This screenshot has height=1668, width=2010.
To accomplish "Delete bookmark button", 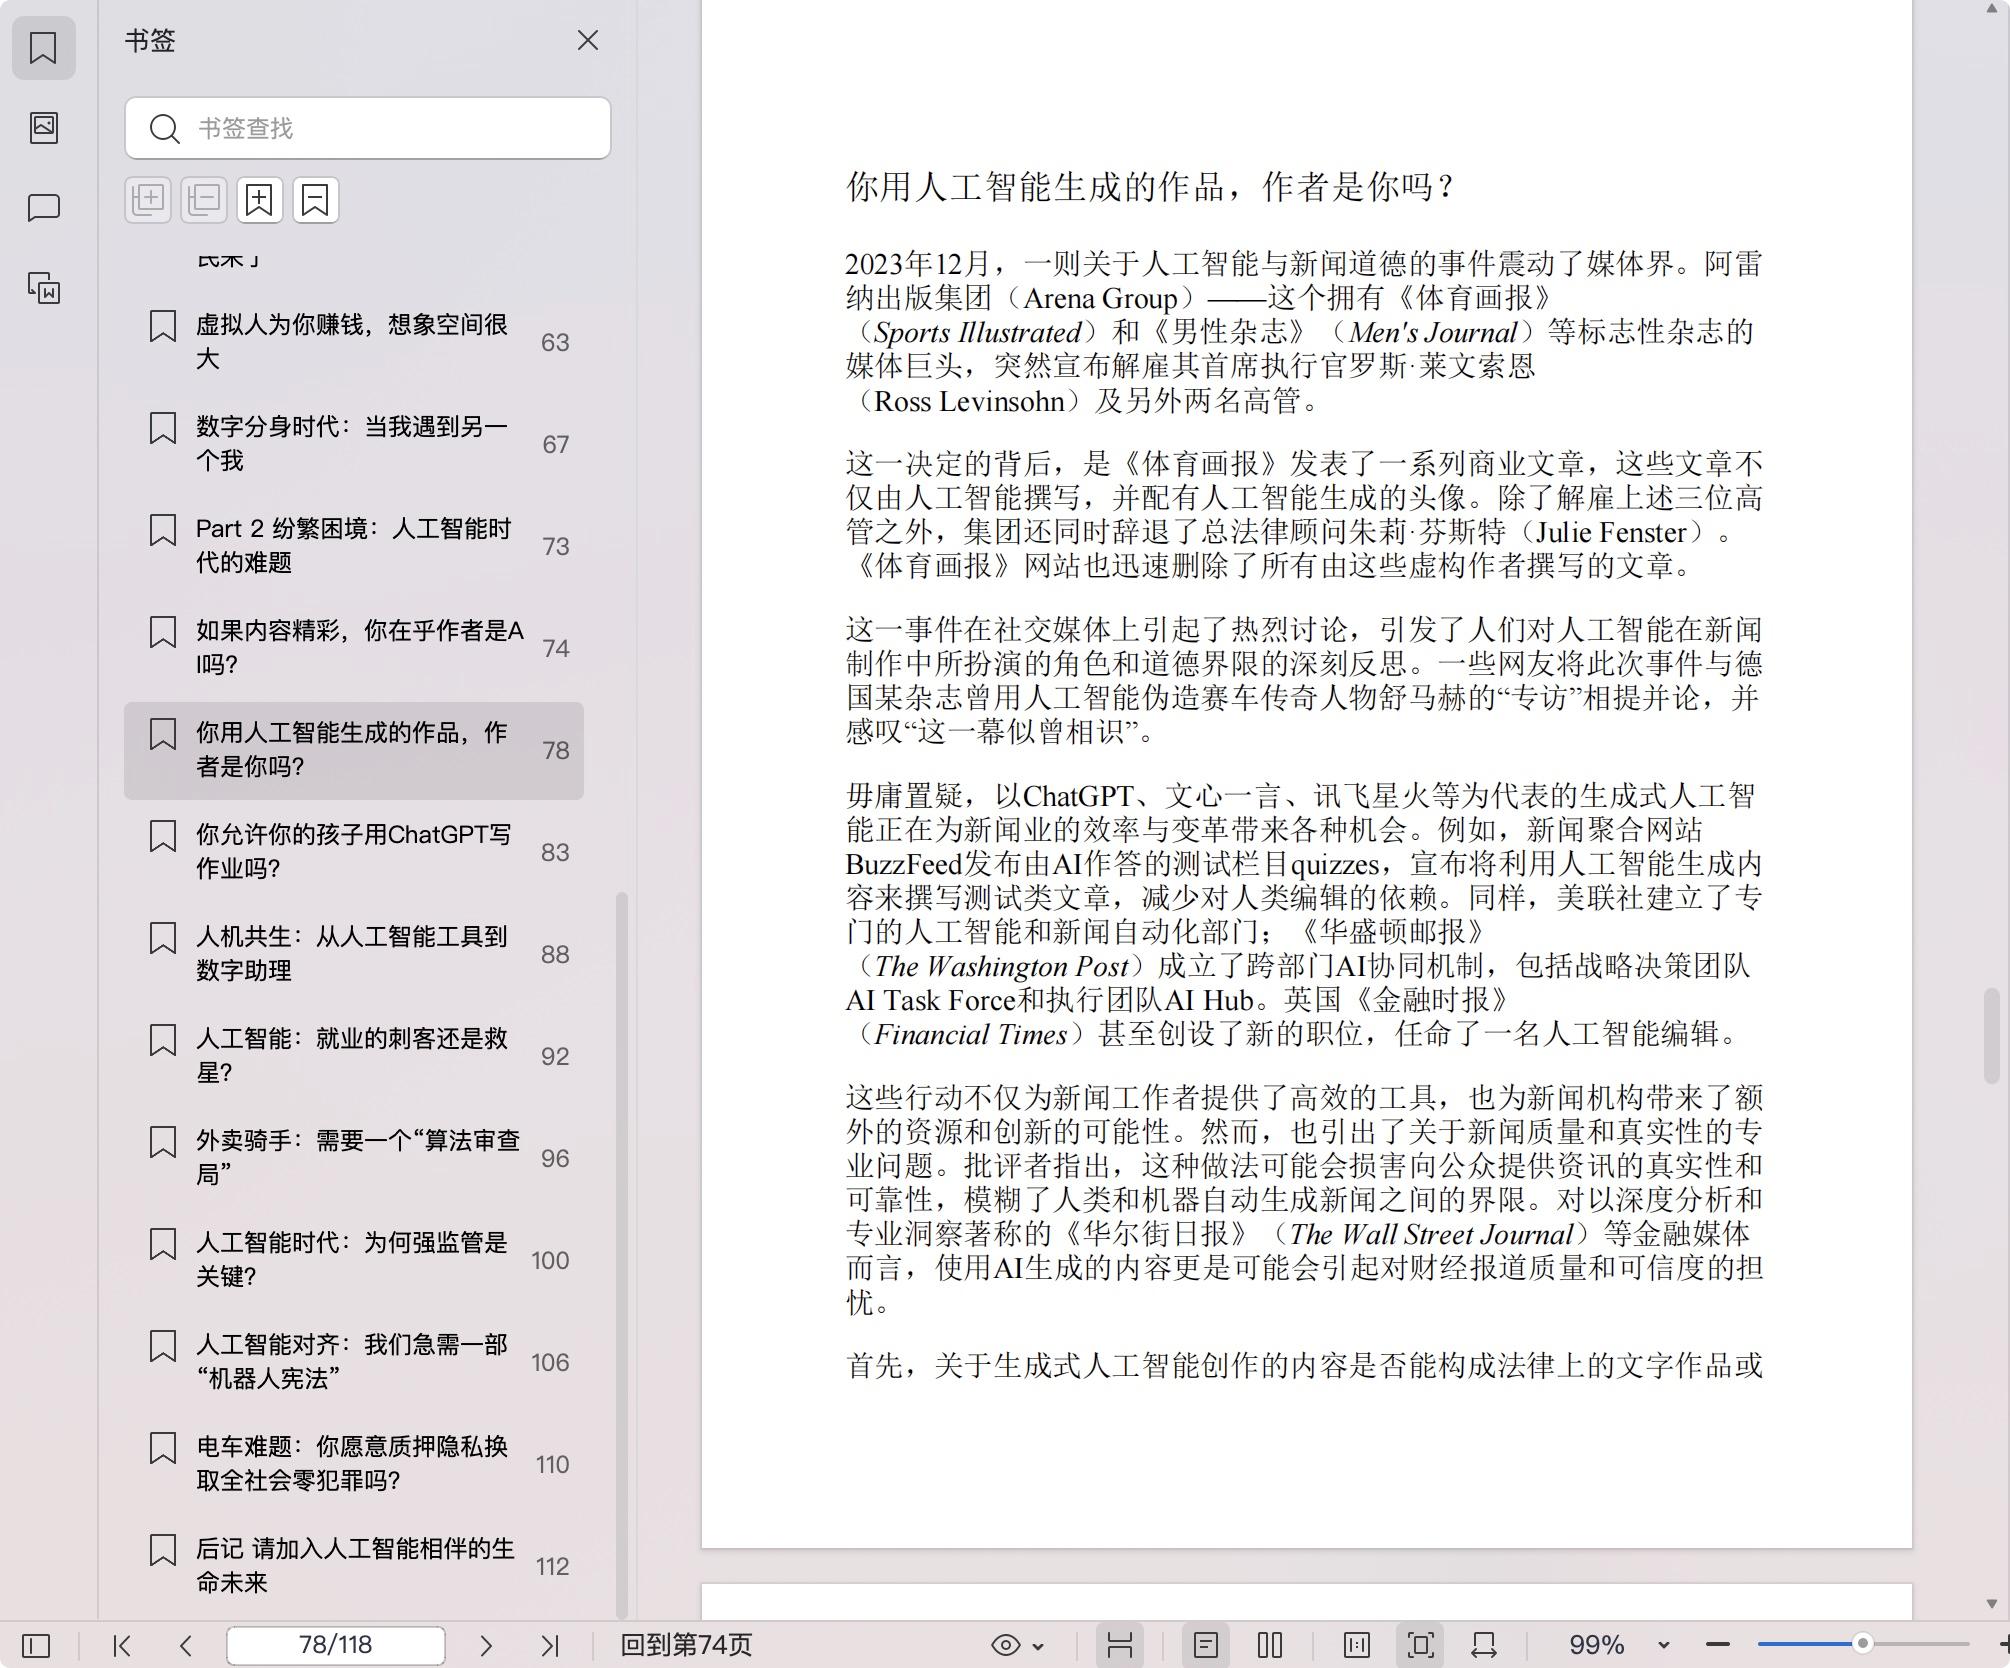I will (x=316, y=200).
